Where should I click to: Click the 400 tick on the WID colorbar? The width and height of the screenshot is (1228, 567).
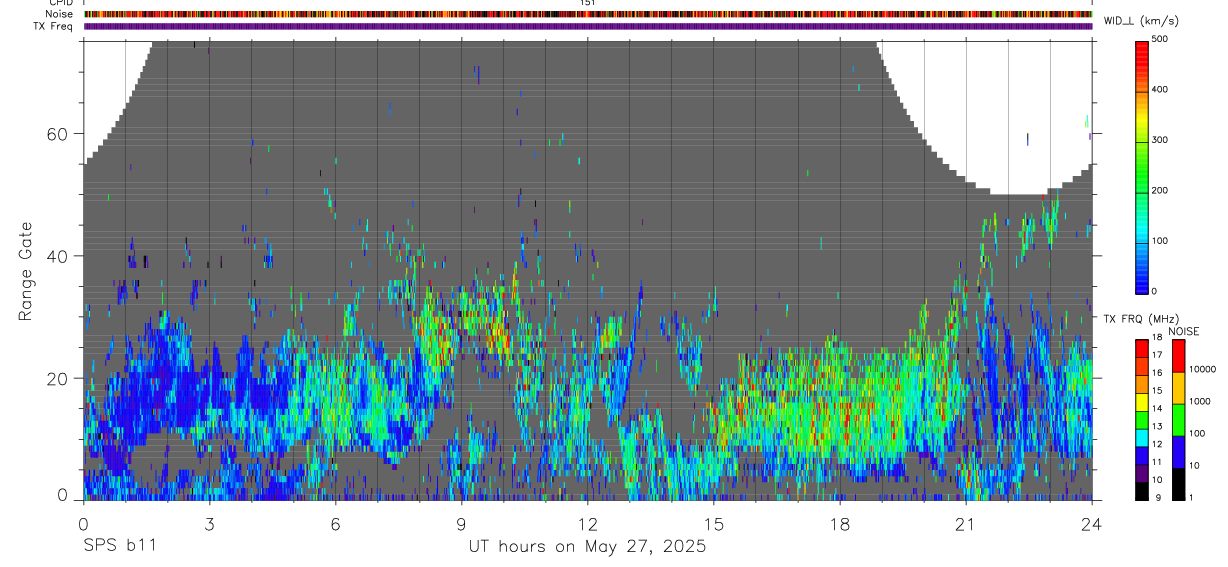pos(1162,89)
